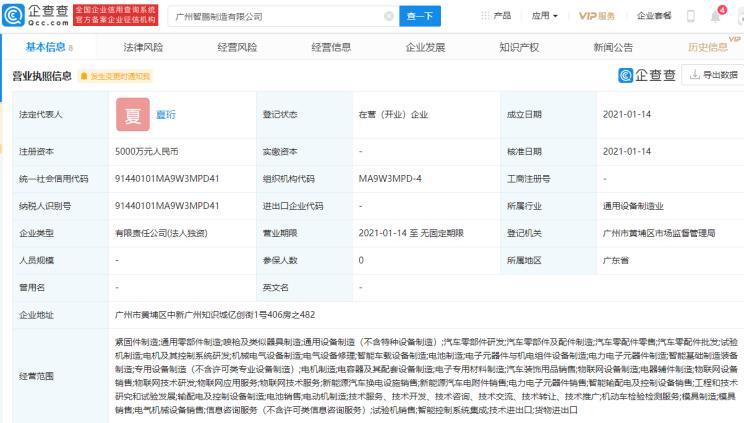744x423 pixels.
Task: Open the VIP服务 link
Action: tap(596, 16)
